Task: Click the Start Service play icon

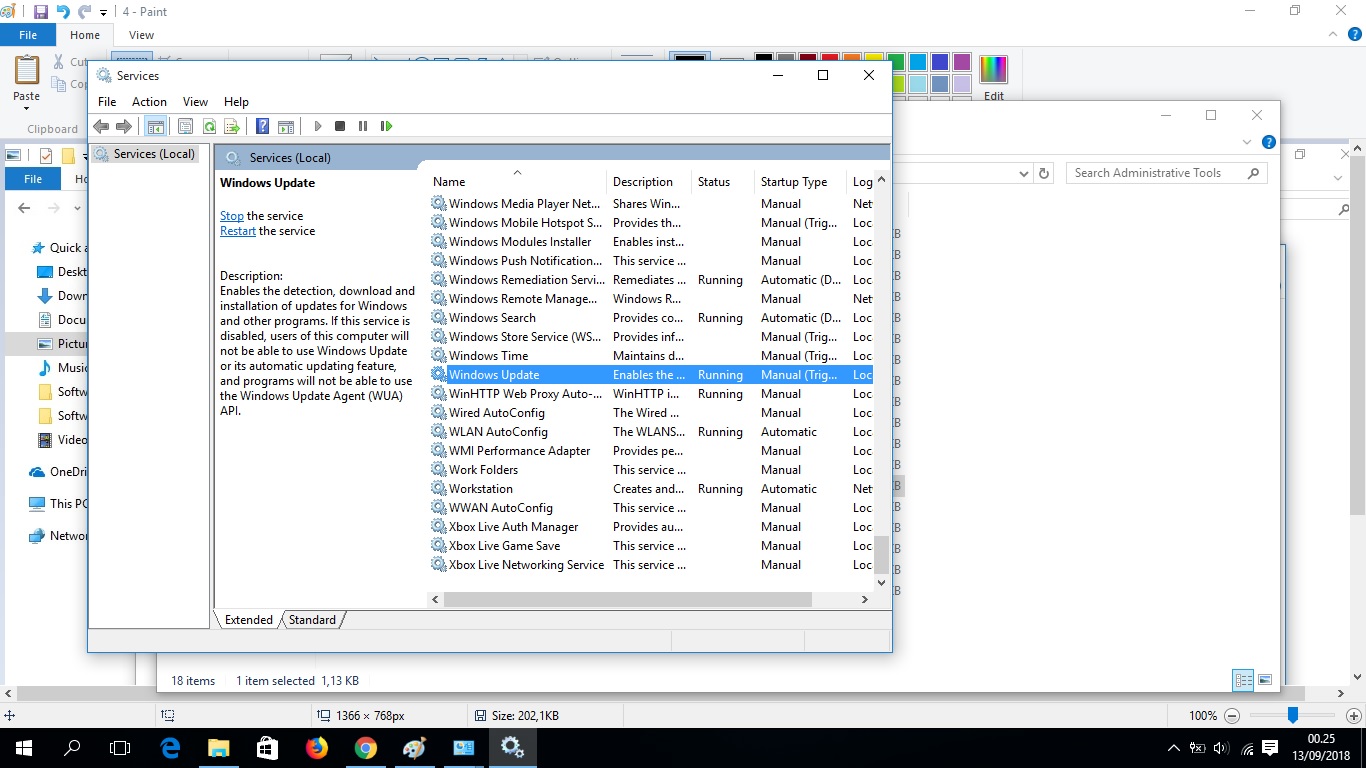Action: coord(318,126)
